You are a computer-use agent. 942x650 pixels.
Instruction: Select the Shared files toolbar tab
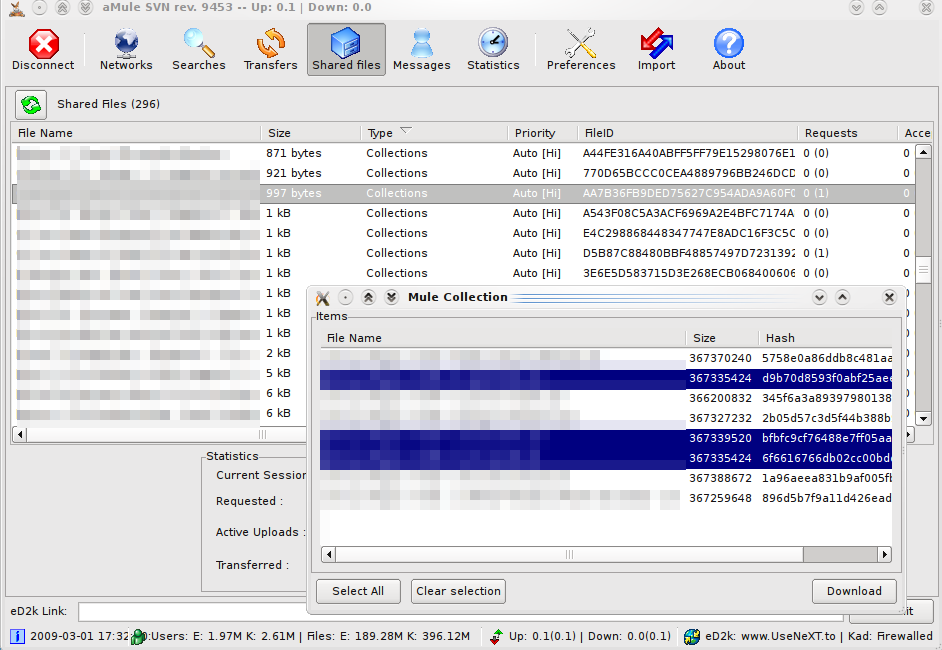(x=346, y=50)
